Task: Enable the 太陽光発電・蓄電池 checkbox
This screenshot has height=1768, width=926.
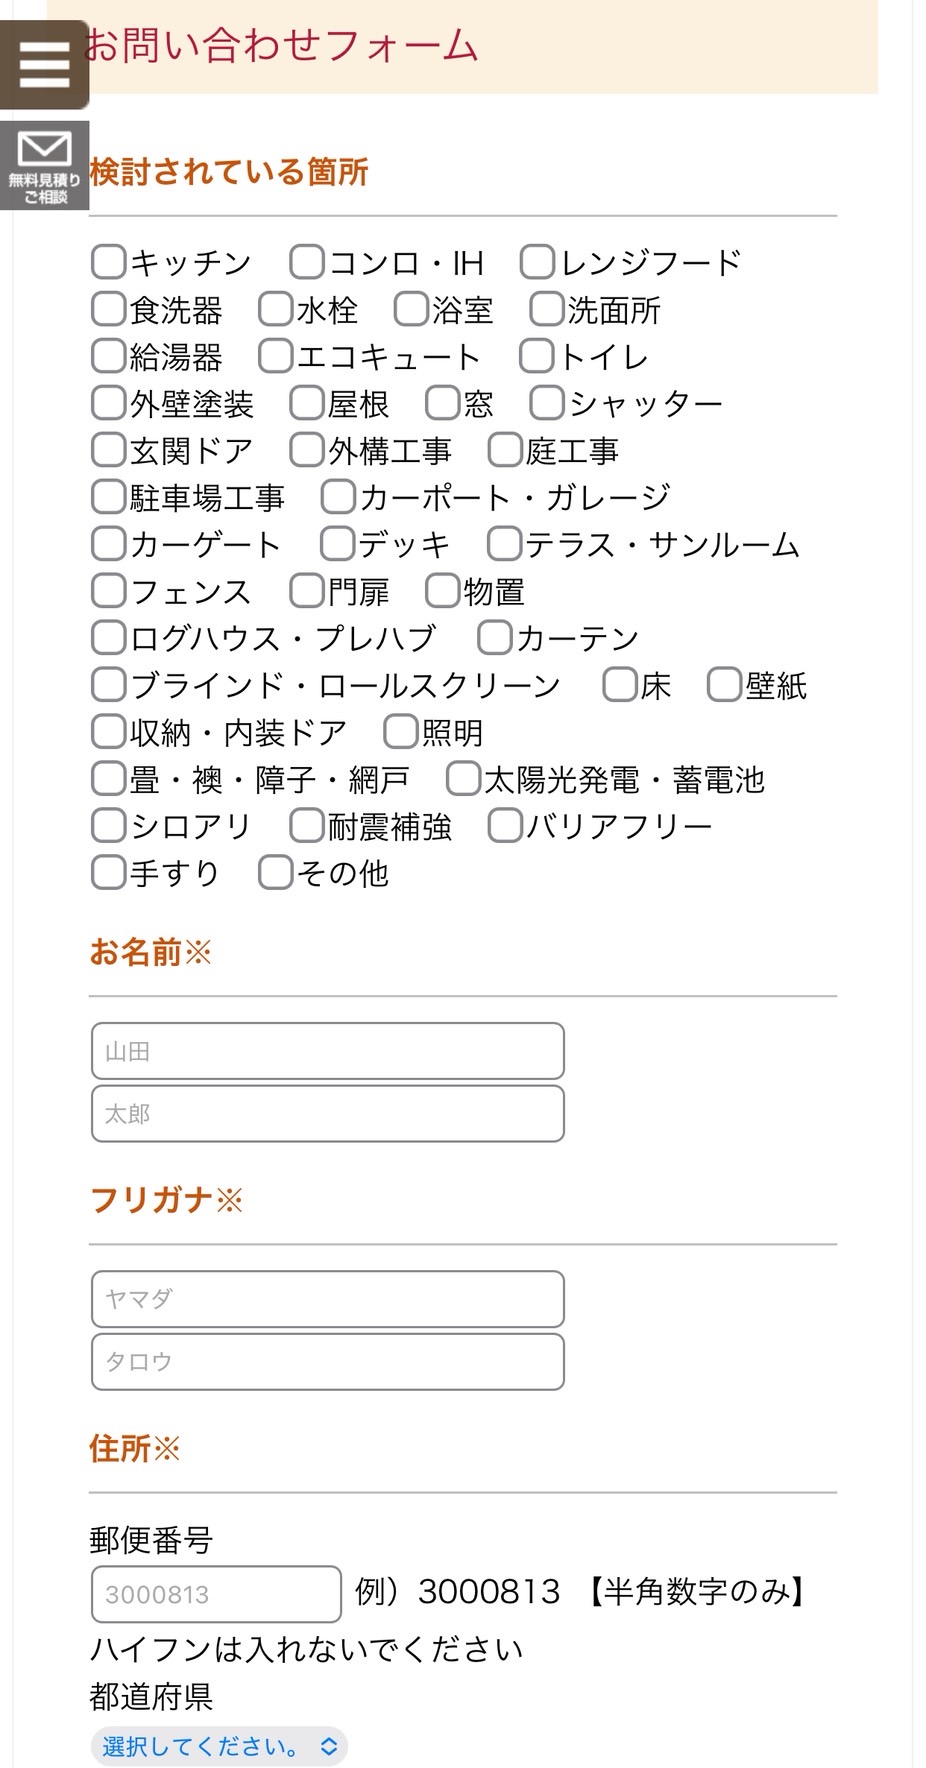Action: tap(462, 779)
